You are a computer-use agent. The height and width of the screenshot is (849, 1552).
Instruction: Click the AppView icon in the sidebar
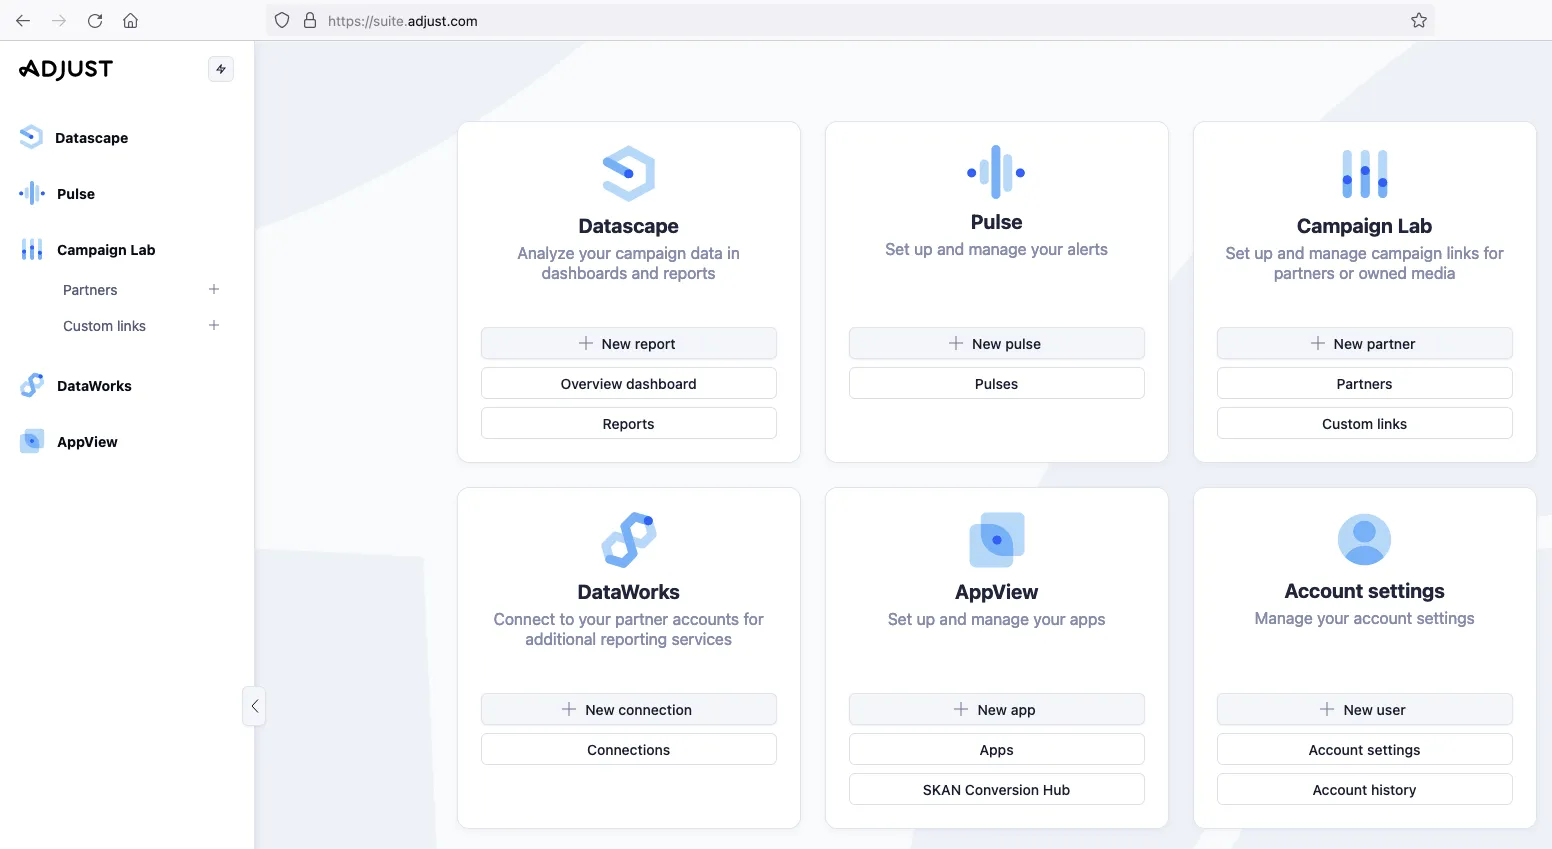(32, 441)
